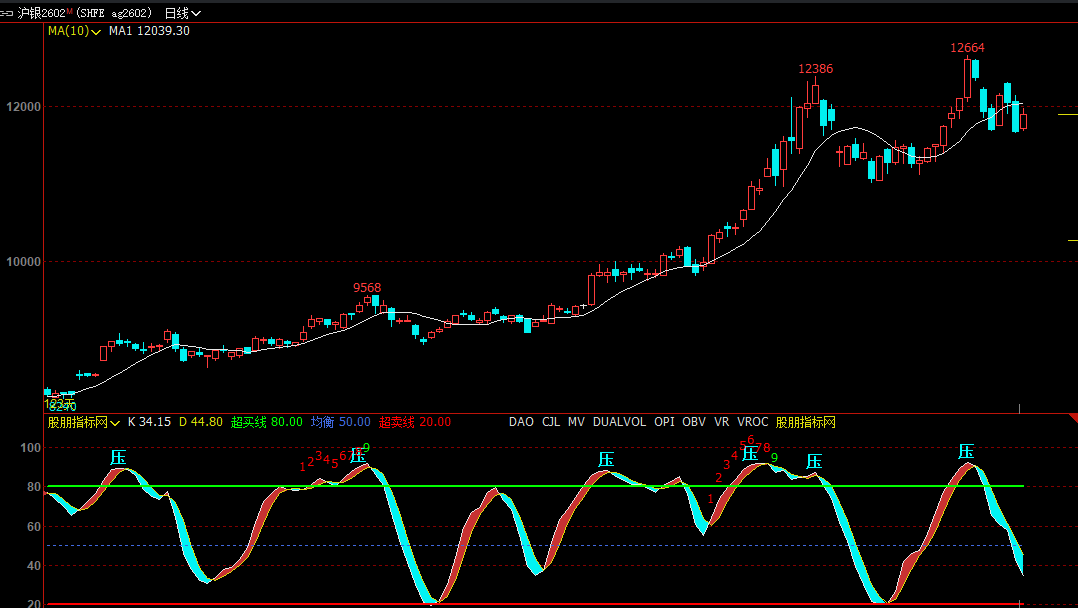Click the 12000 price axis label
Image resolution: width=1078 pixels, height=608 pixels.
pyautogui.click(x=23, y=107)
